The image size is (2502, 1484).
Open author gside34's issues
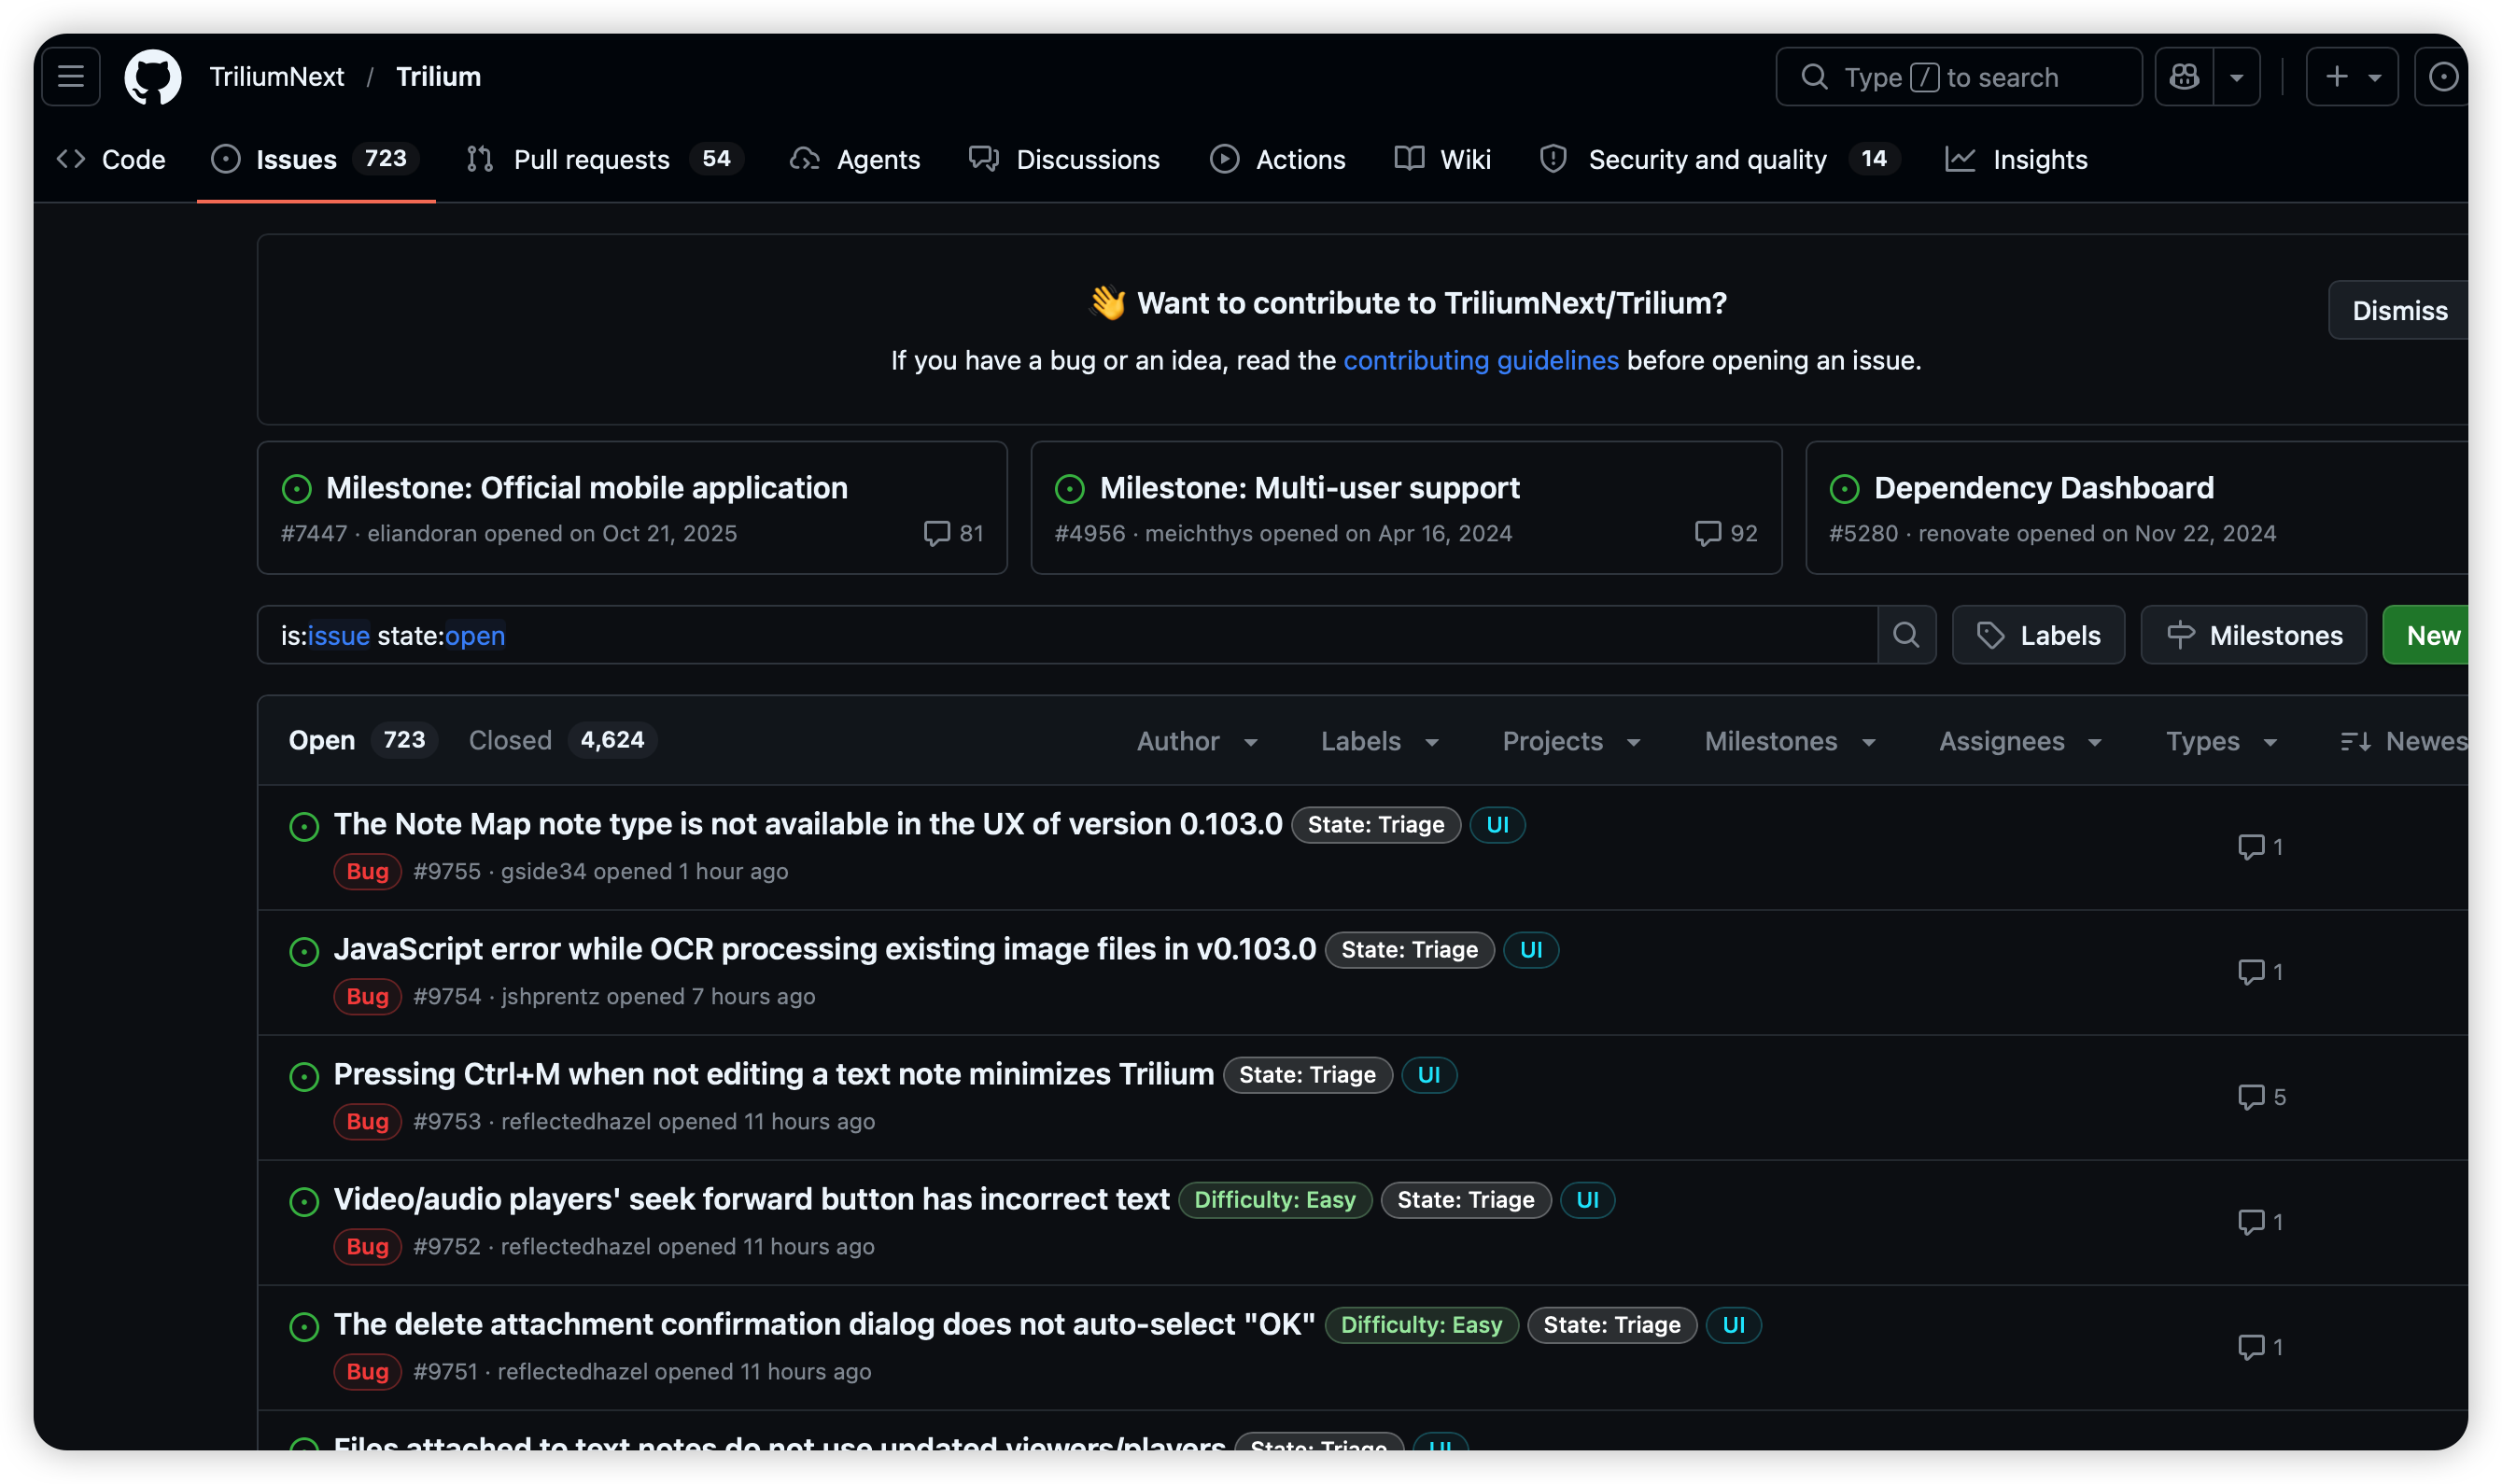[543, 871]
